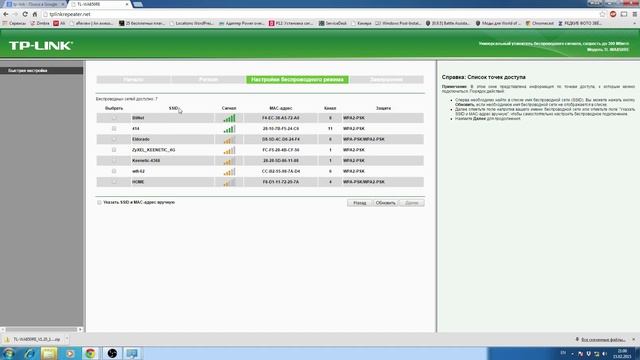Open the Zimbra bookmark
Viewport: 640px width, 360px height.
[x=40, y=24]
